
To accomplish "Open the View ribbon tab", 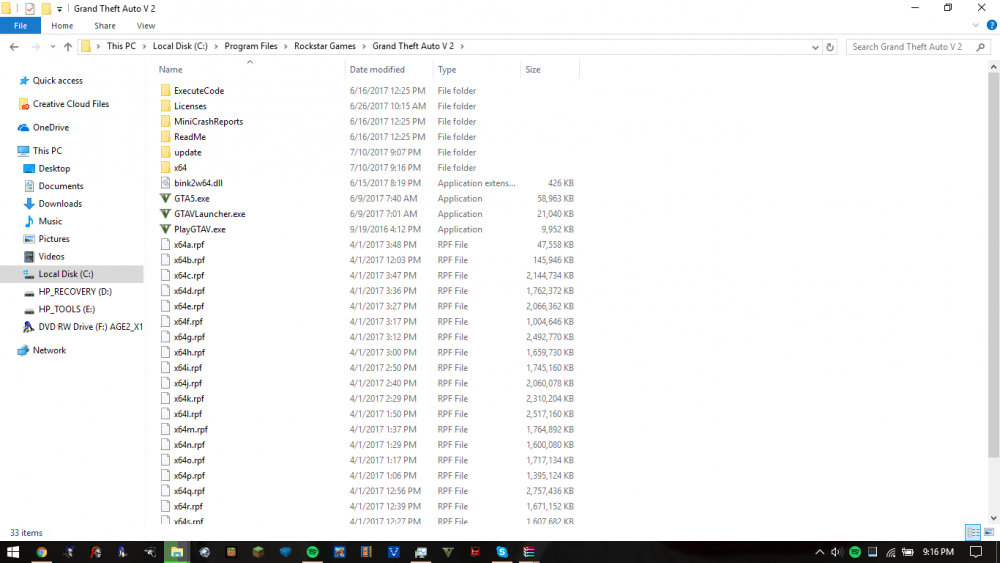I will pos(145,26).
